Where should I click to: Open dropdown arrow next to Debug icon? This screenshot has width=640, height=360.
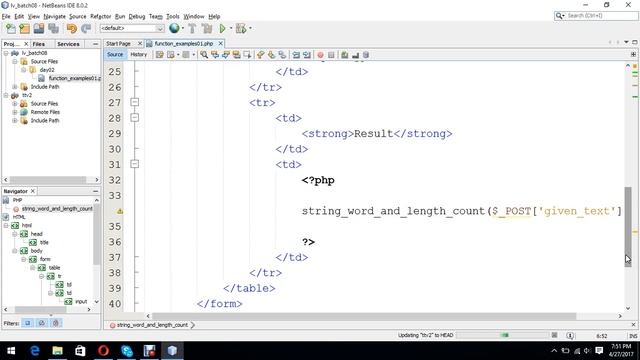point(250,29)
